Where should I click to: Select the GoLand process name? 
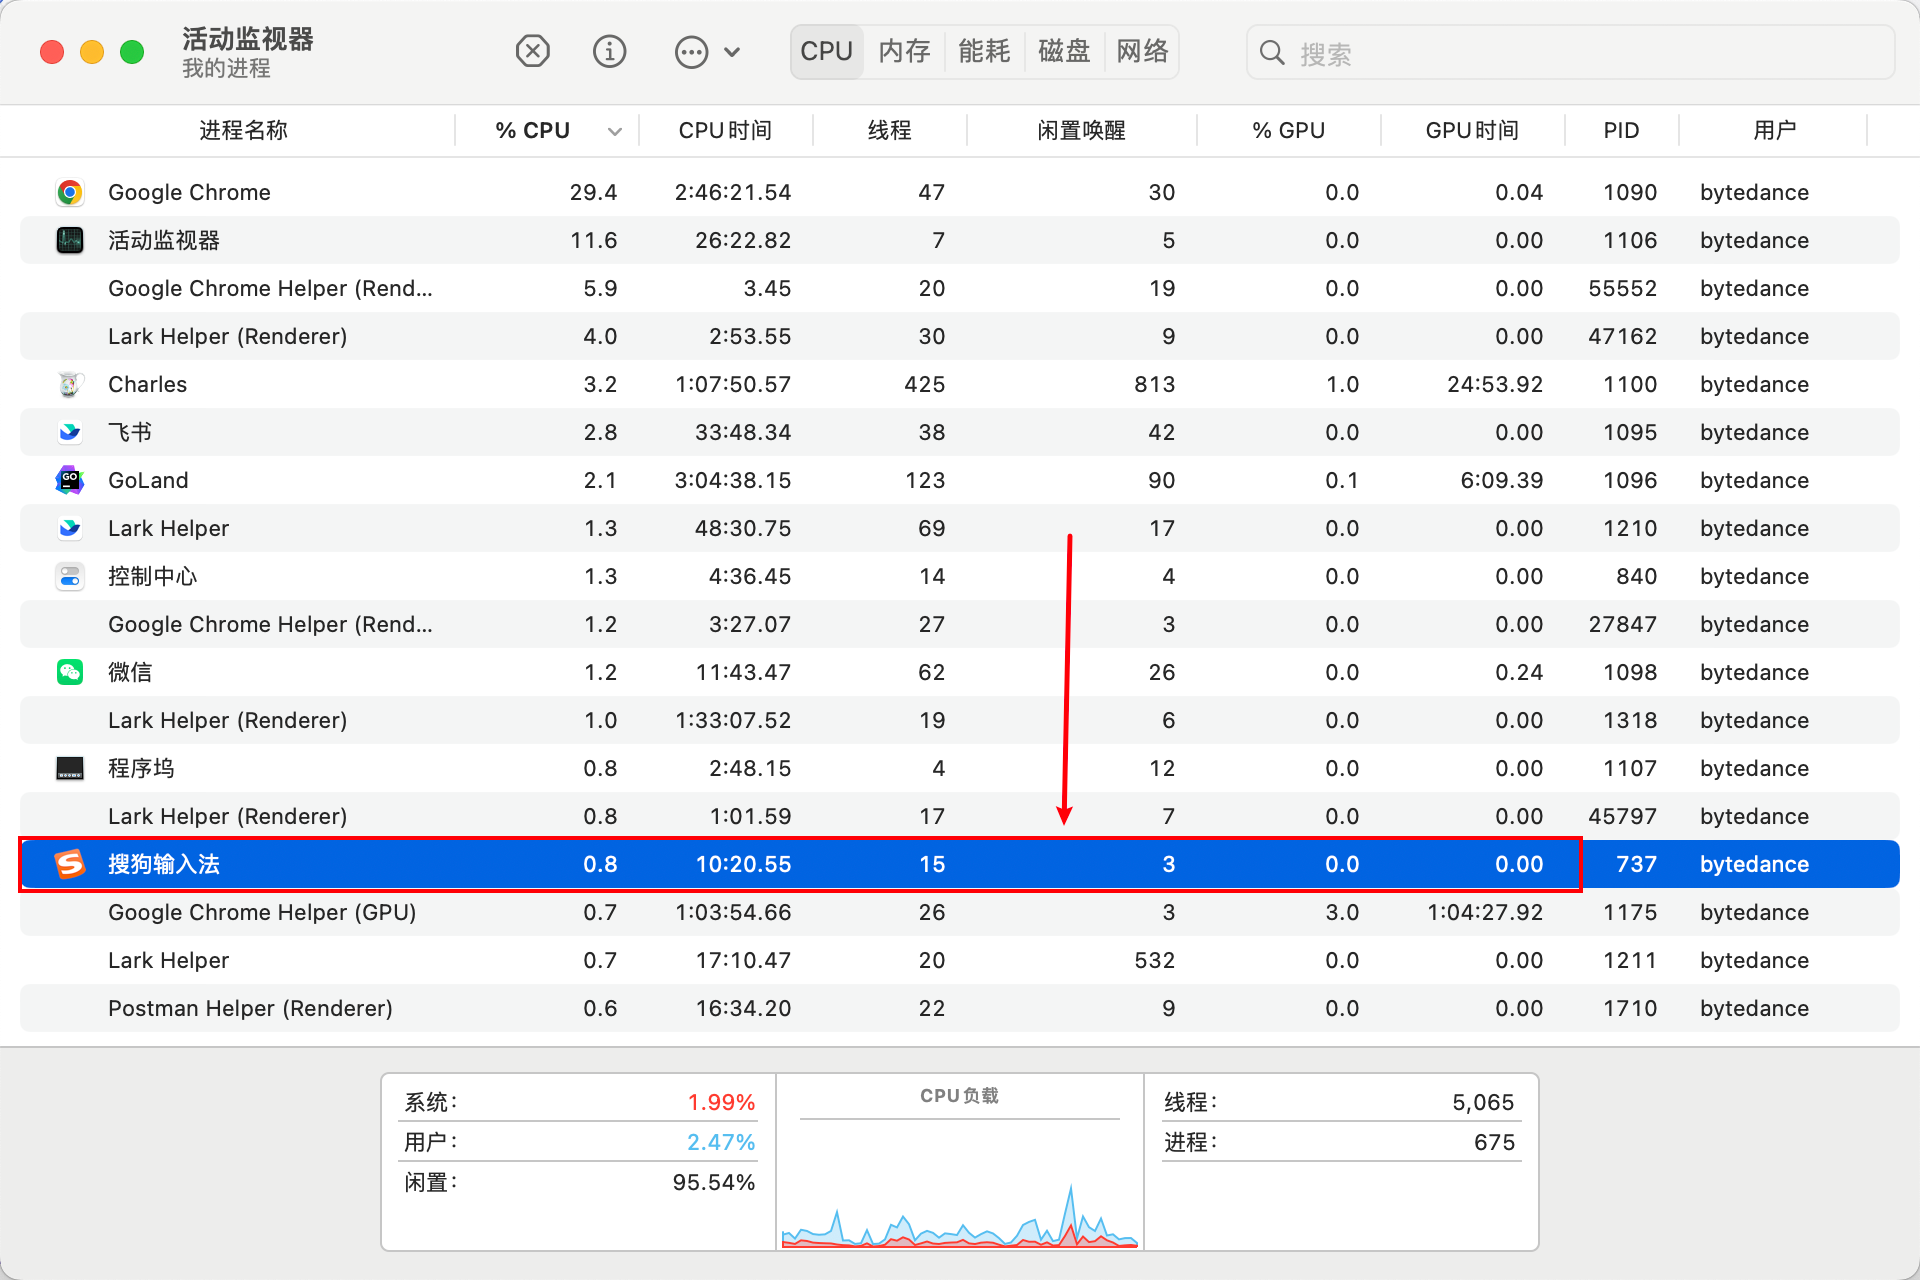(148, 480)
